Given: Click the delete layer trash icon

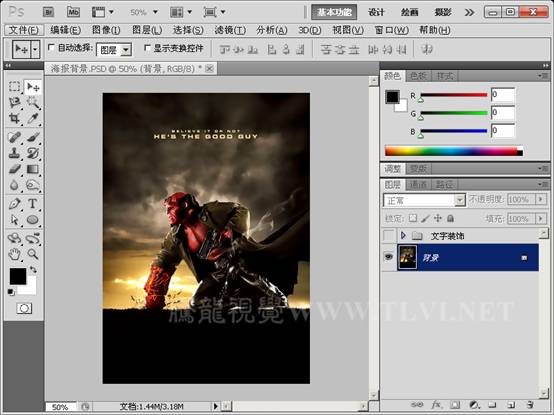Looking at the screenshot, I should (529, 404).
